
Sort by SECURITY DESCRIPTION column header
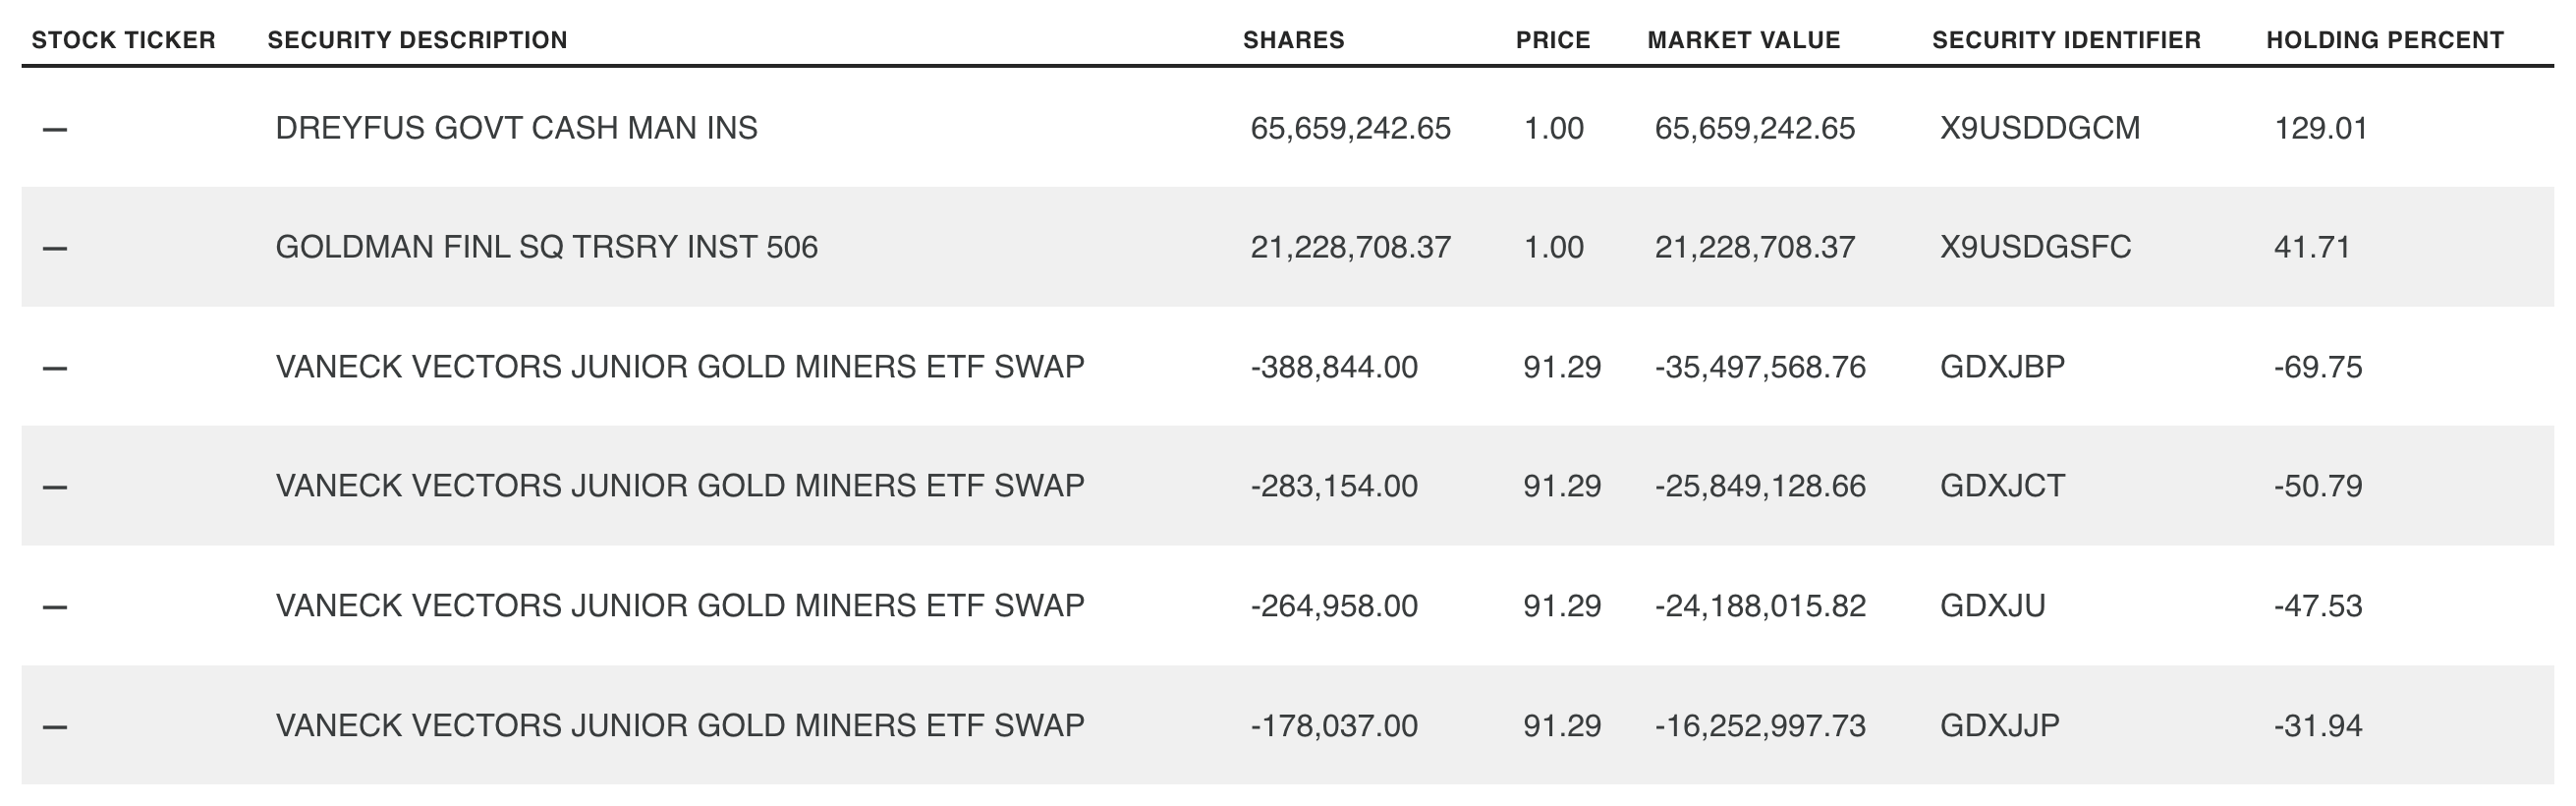click(417, 40)
